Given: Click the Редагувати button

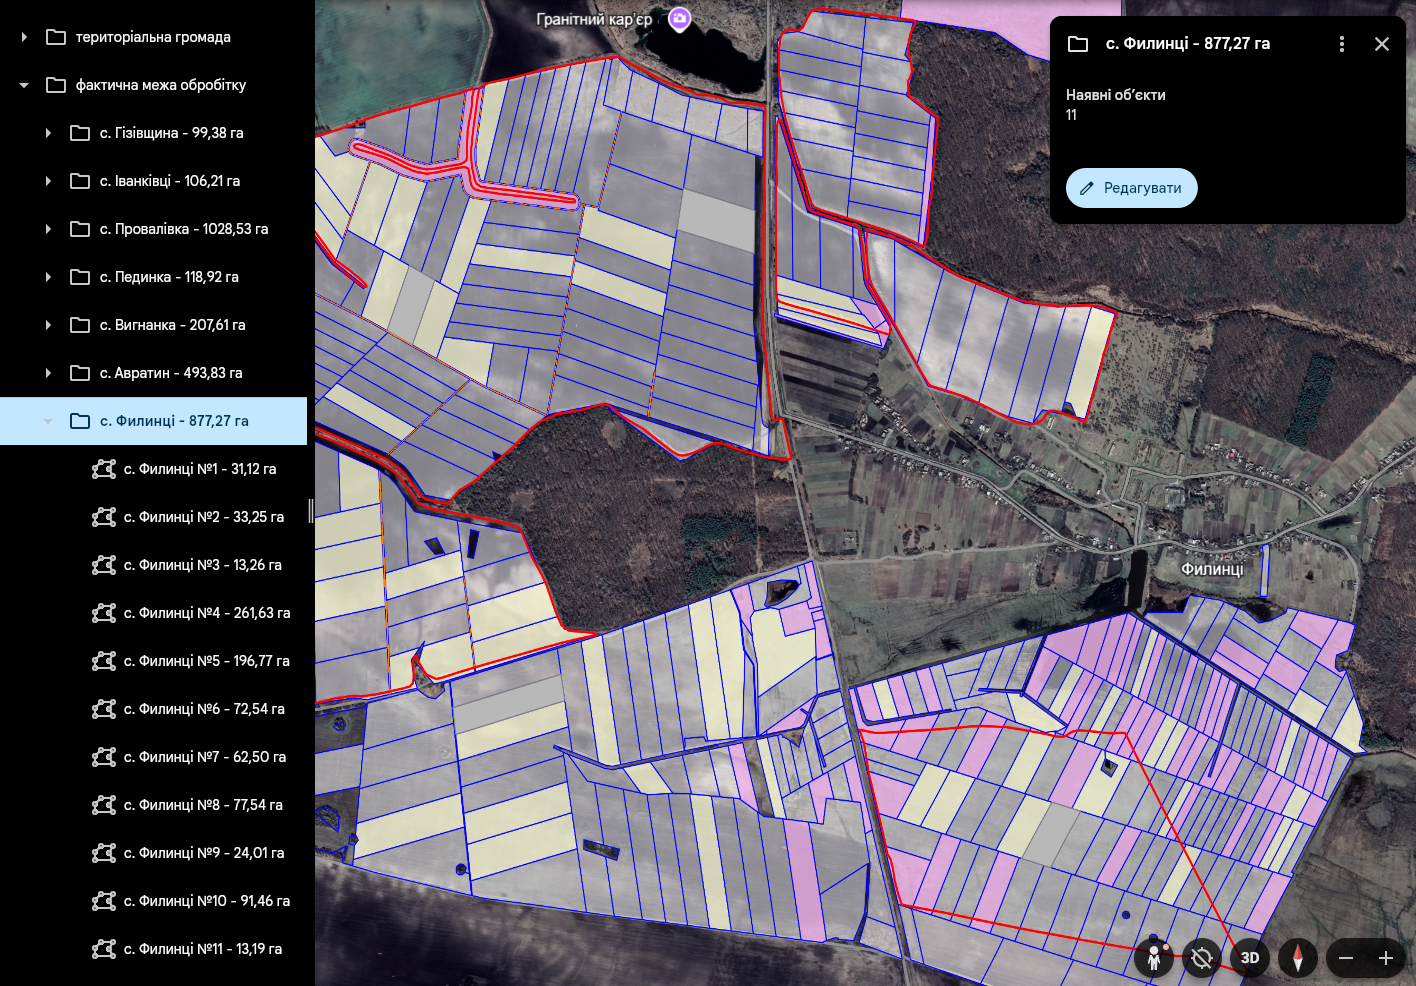Looking at the screenshot, I should pos(1131,188).
